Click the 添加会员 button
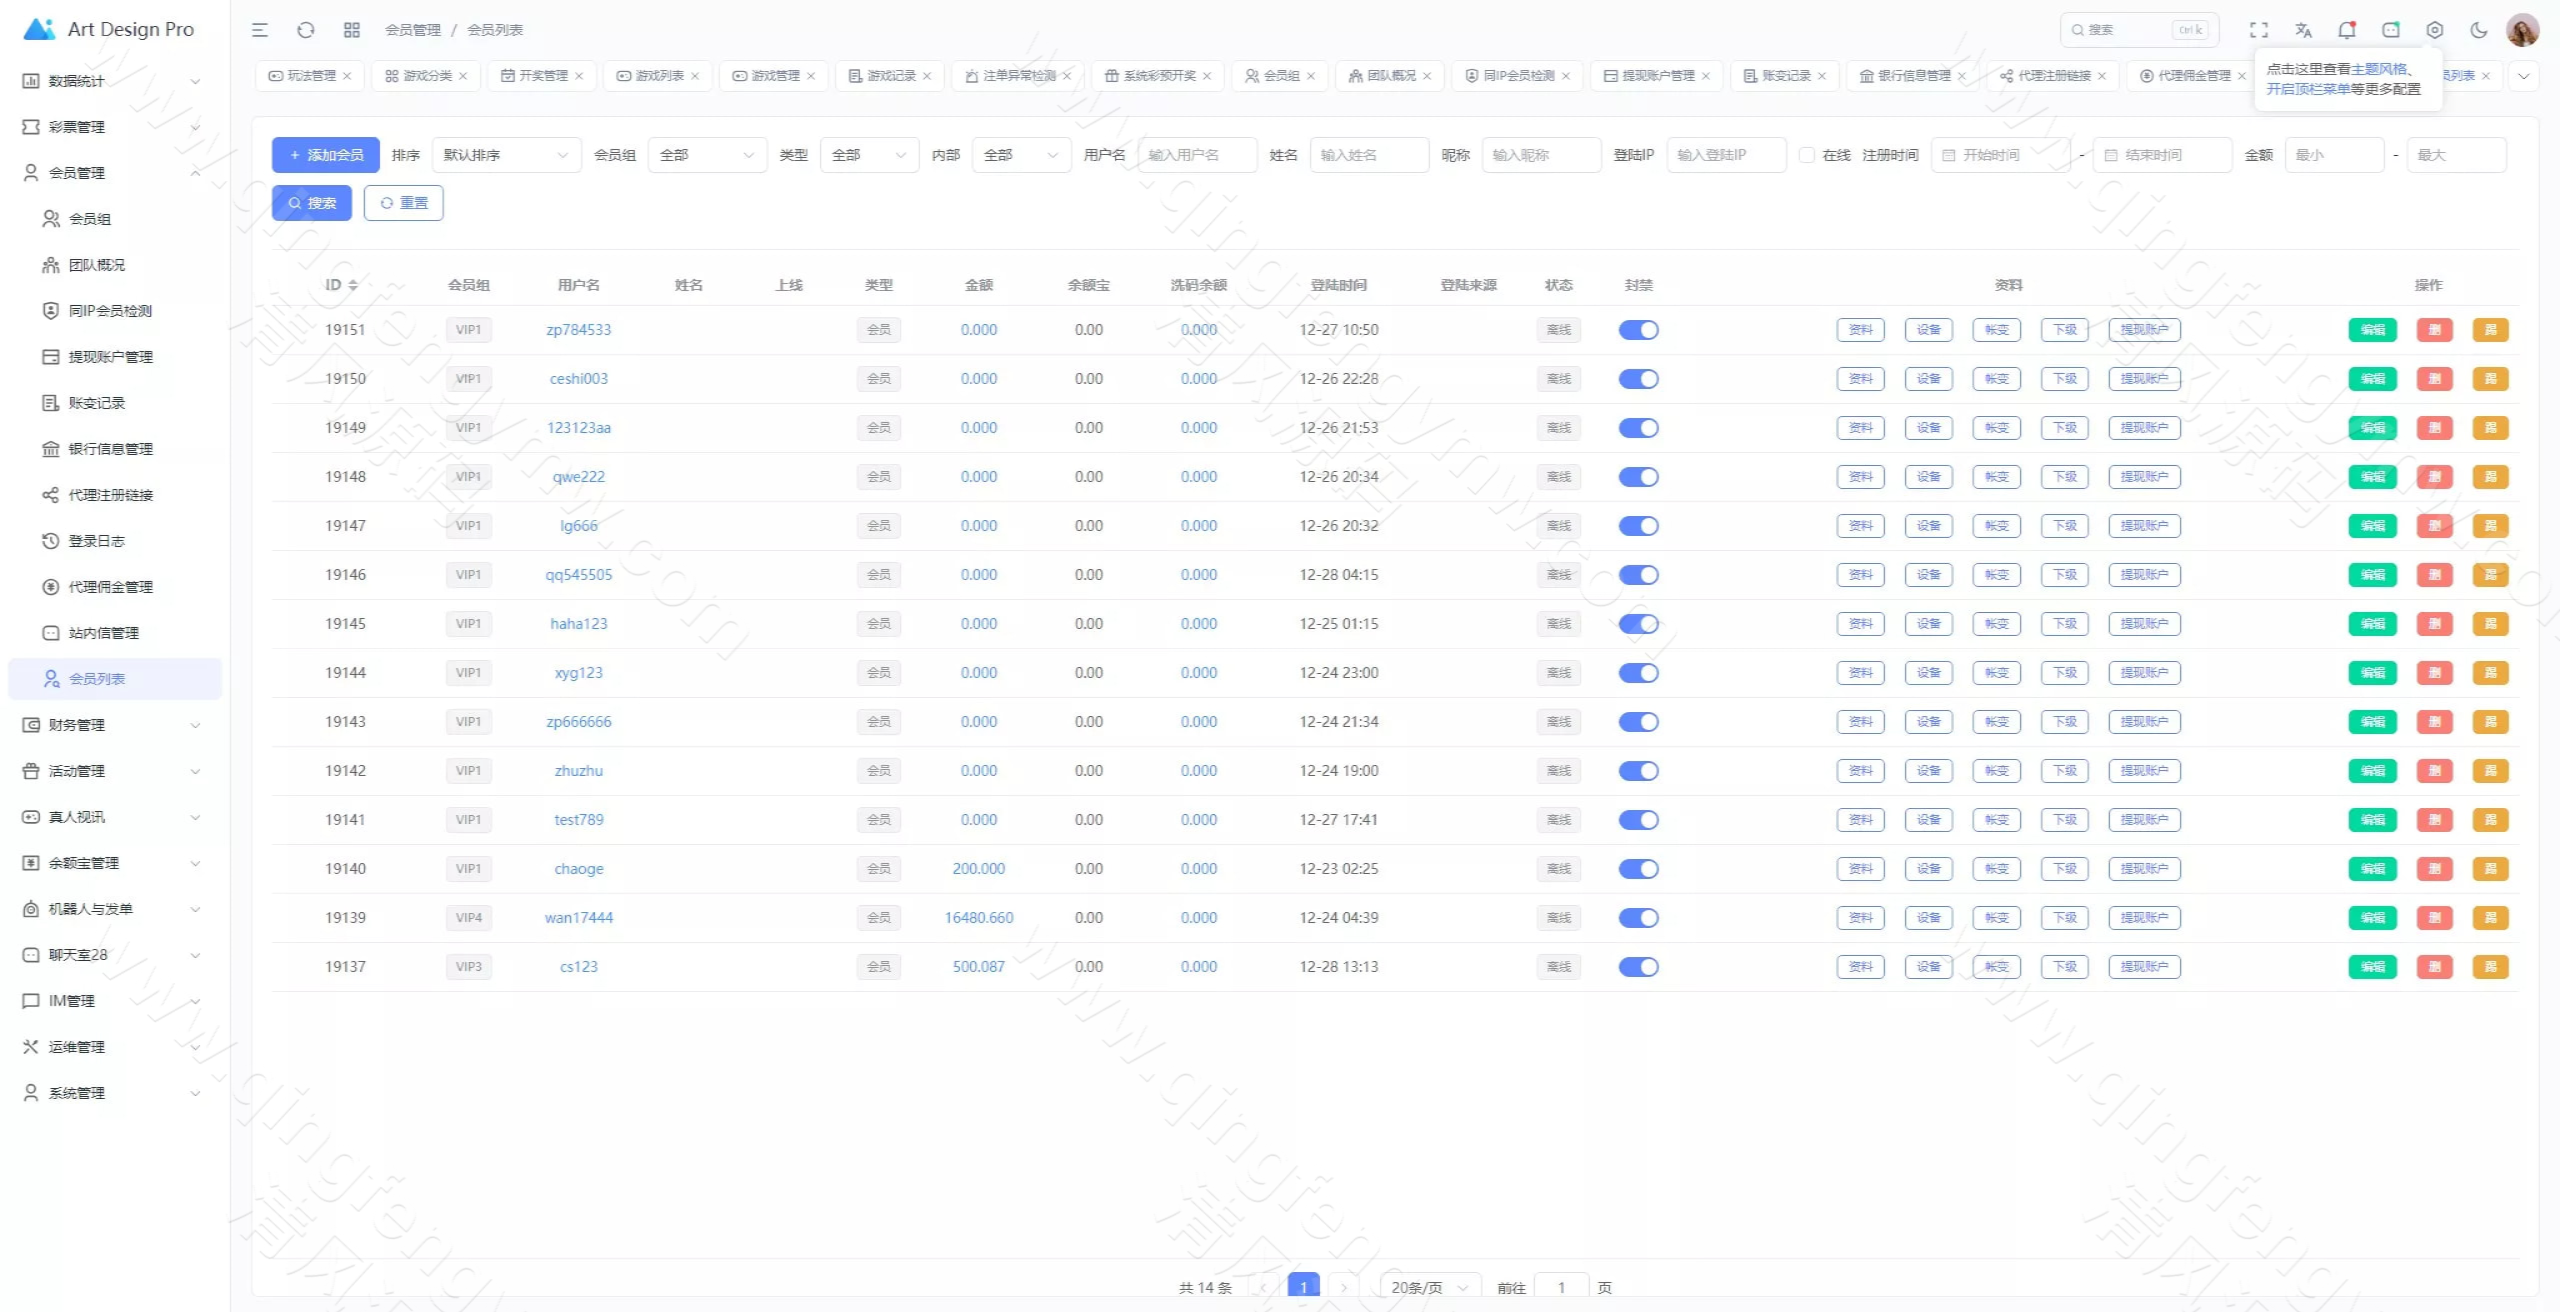2560x1312 pixels. coord(326,155)
